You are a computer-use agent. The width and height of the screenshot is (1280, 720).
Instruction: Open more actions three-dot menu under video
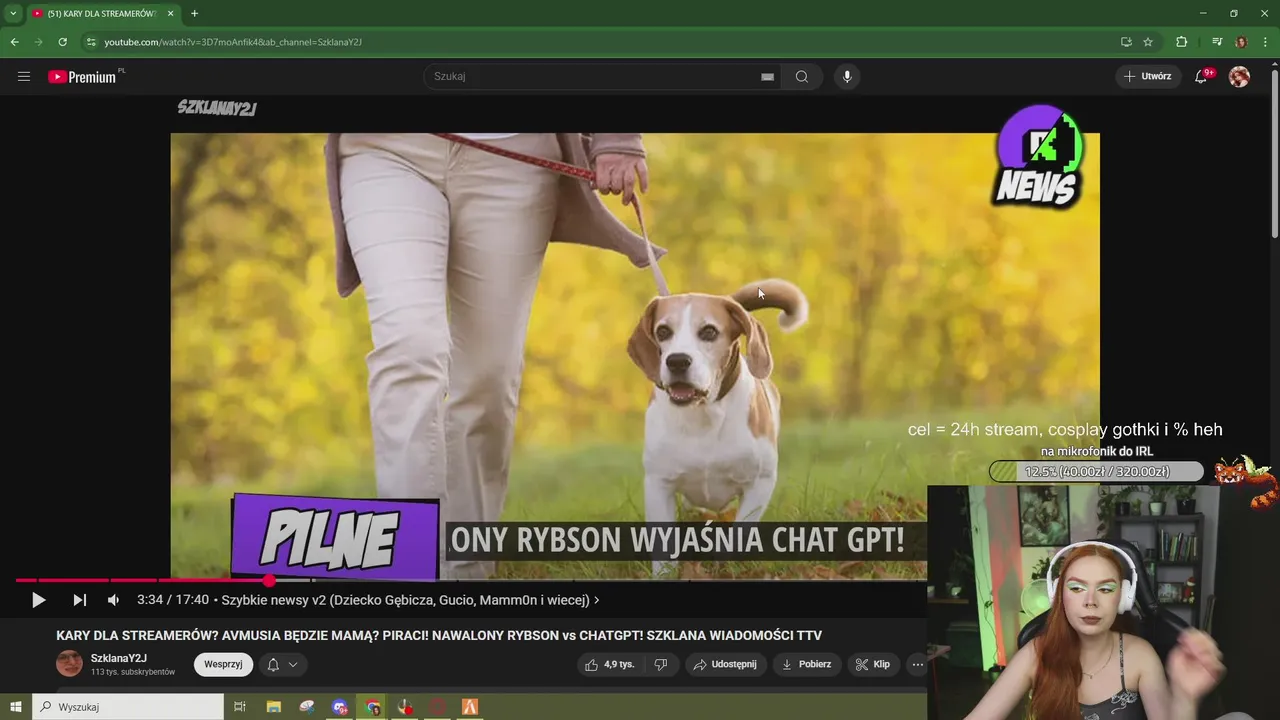[917, 664]
